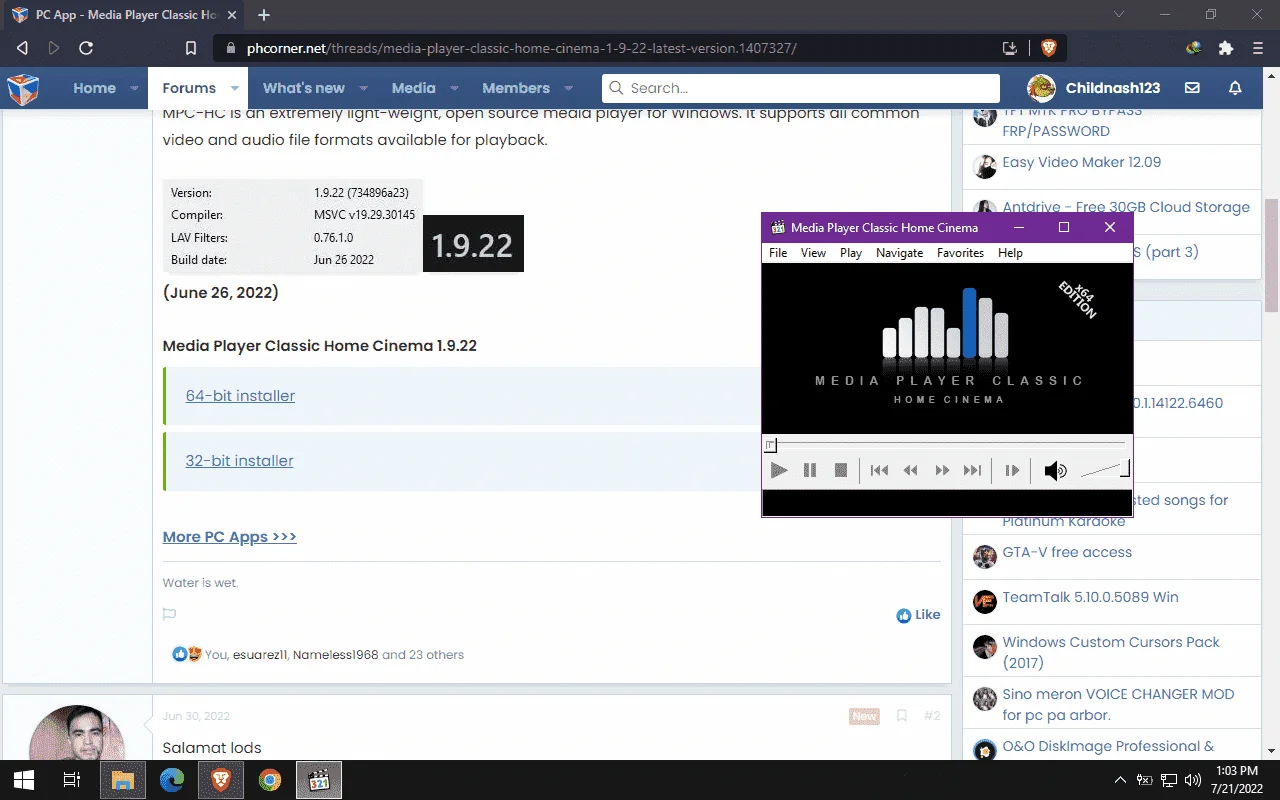Open the Brave main menu hamburger icon

(x=1257, y=48)
